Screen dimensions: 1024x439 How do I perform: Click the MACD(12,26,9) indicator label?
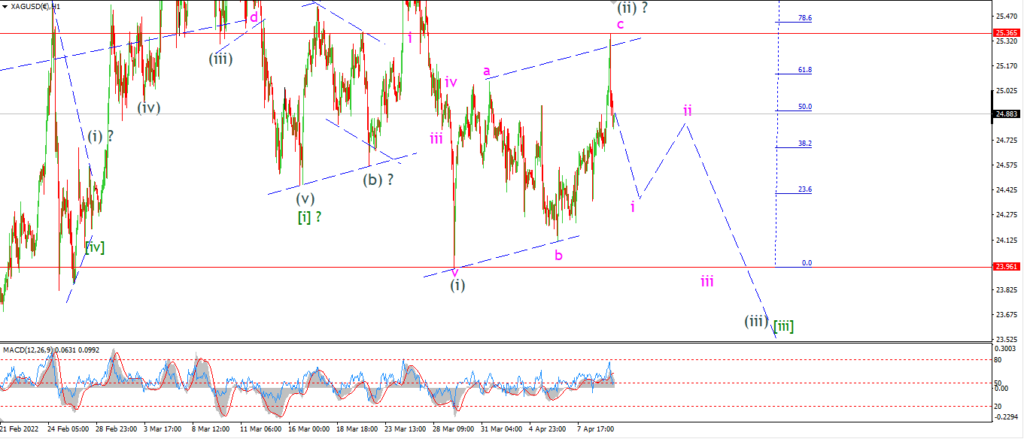click(x=40, y=350)
